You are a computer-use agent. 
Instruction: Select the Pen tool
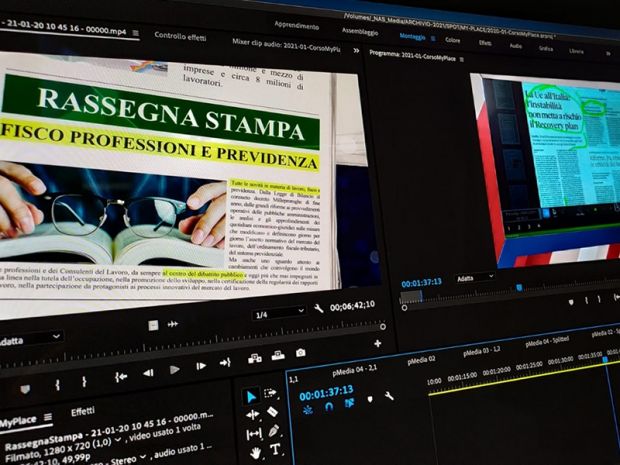[x=274, y=431]
